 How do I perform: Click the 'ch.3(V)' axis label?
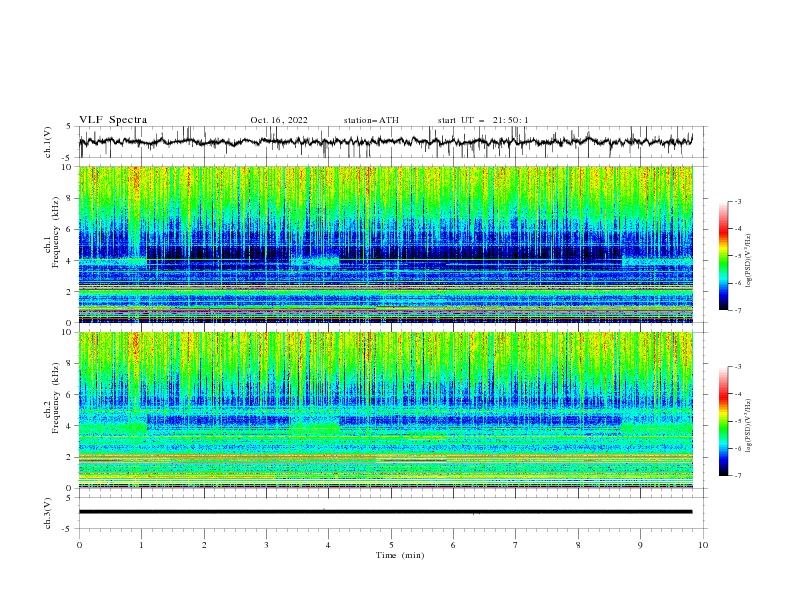(48, 513)
